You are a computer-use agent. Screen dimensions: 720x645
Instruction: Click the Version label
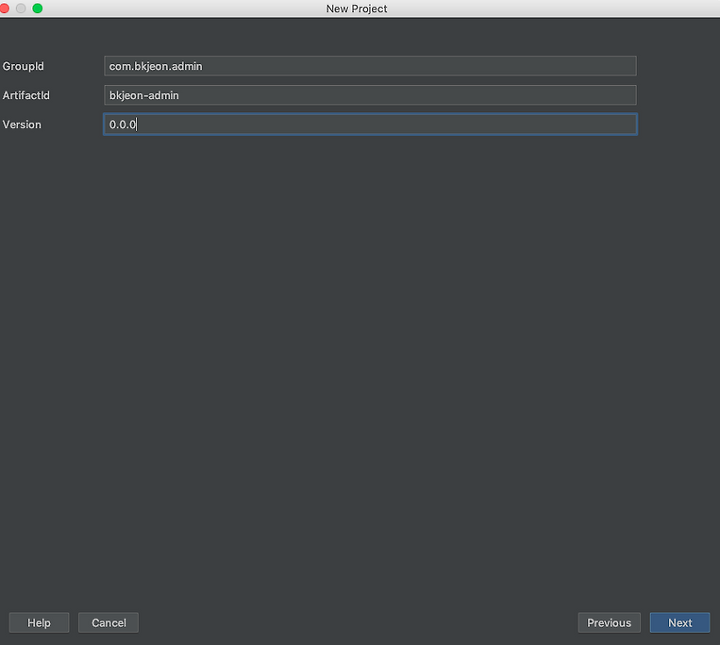[x=22, y=124]
